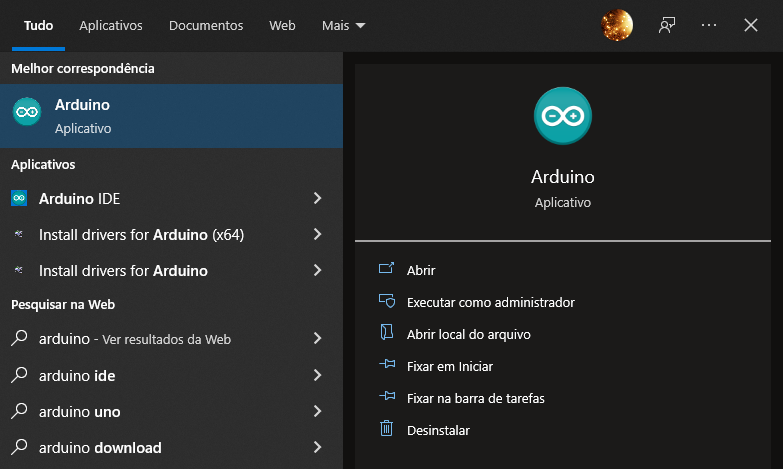Choose Abrir local do arquivo

point(468,334)
